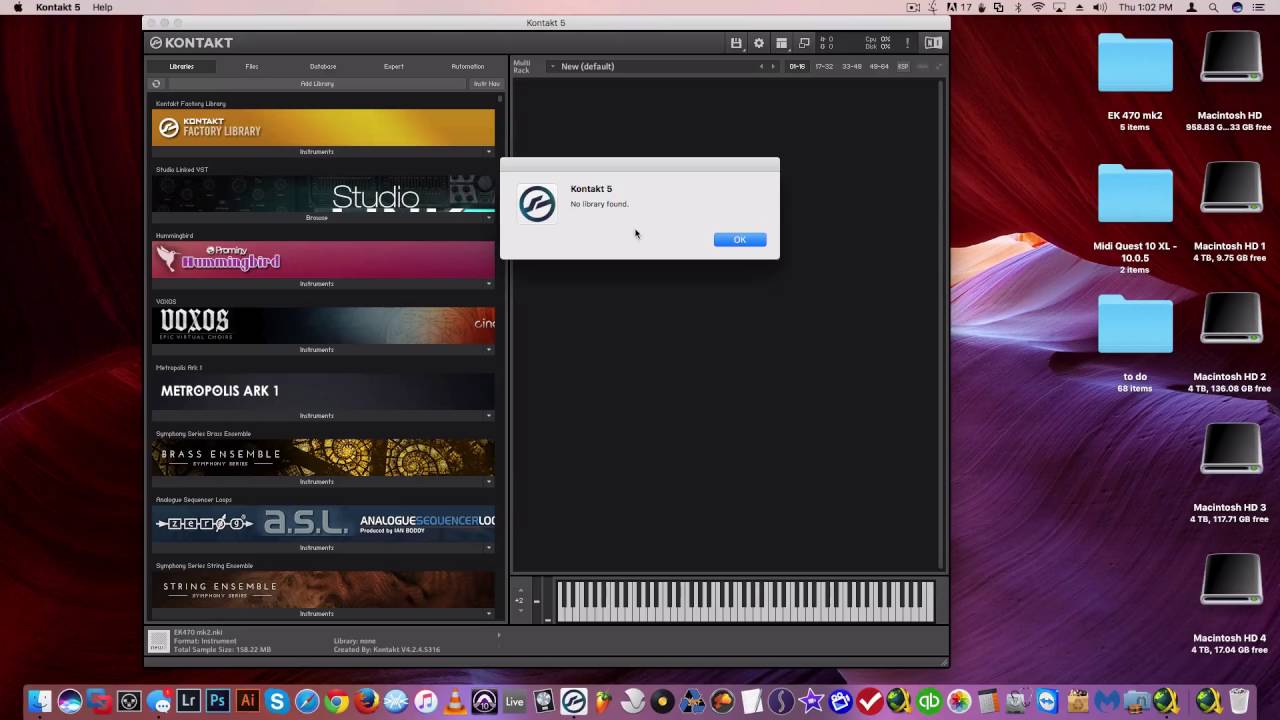This screenshot has width=1280, height=720.
Task: Refresh the libraries list
Action: pyautogui.click(x=156, y=84)
